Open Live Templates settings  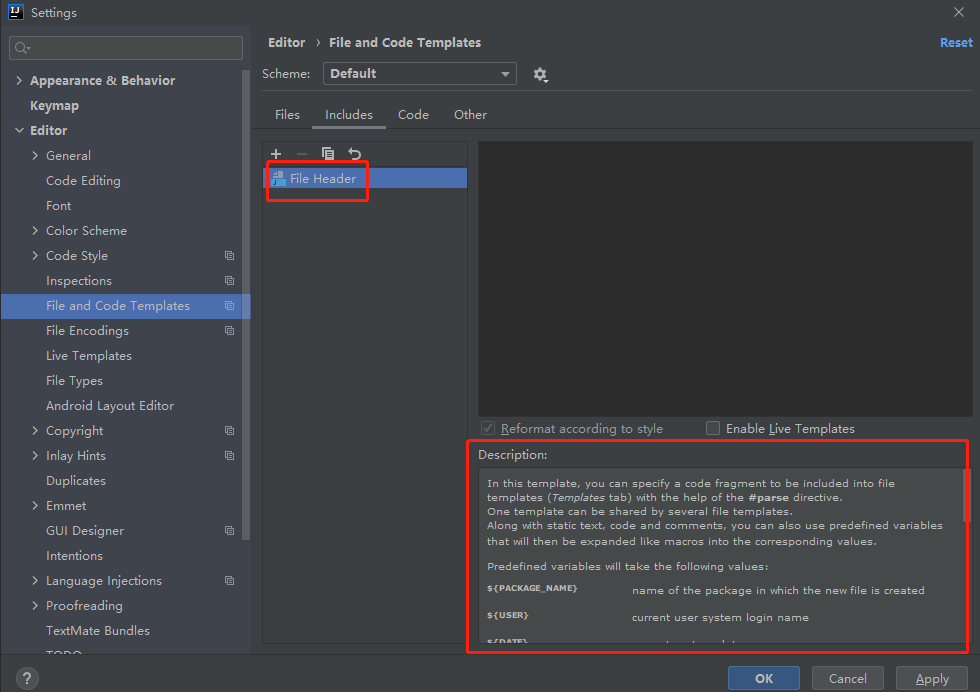[89, 356]
